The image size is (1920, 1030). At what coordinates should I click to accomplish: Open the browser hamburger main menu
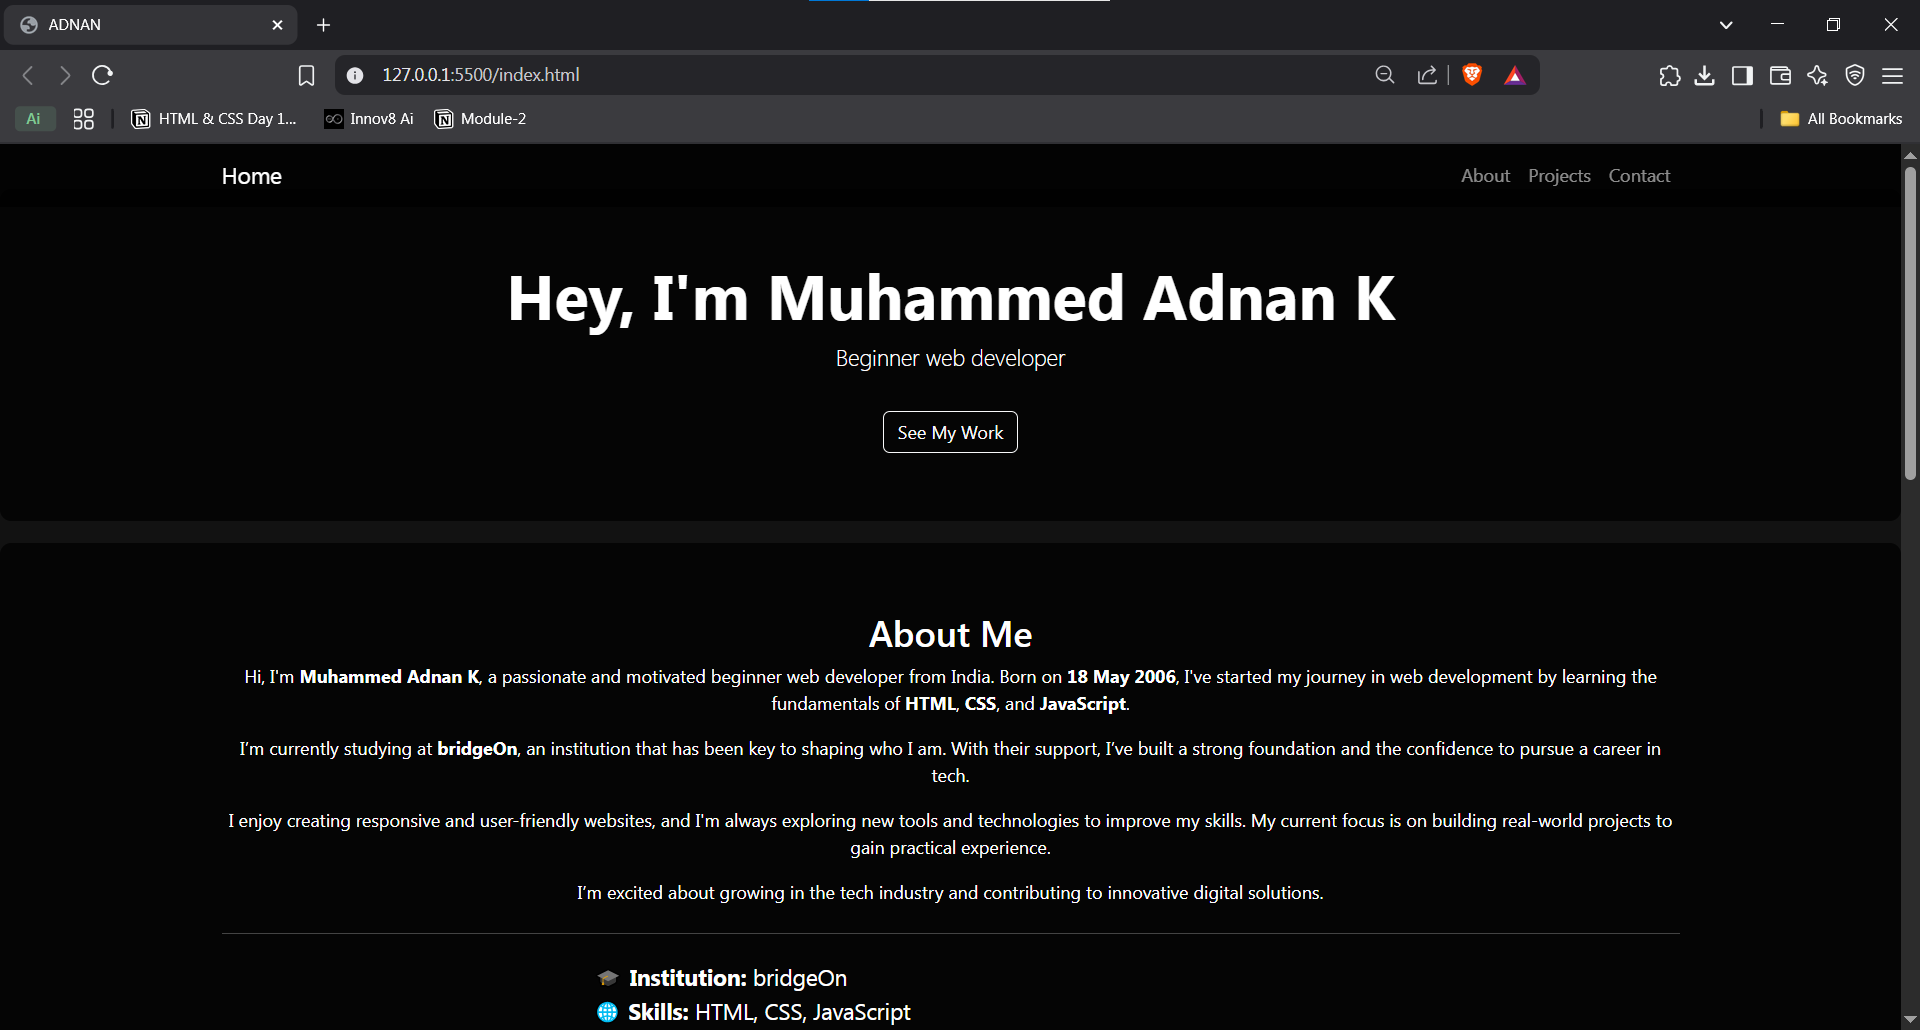pyautogui.click(x=1892, y=75)
